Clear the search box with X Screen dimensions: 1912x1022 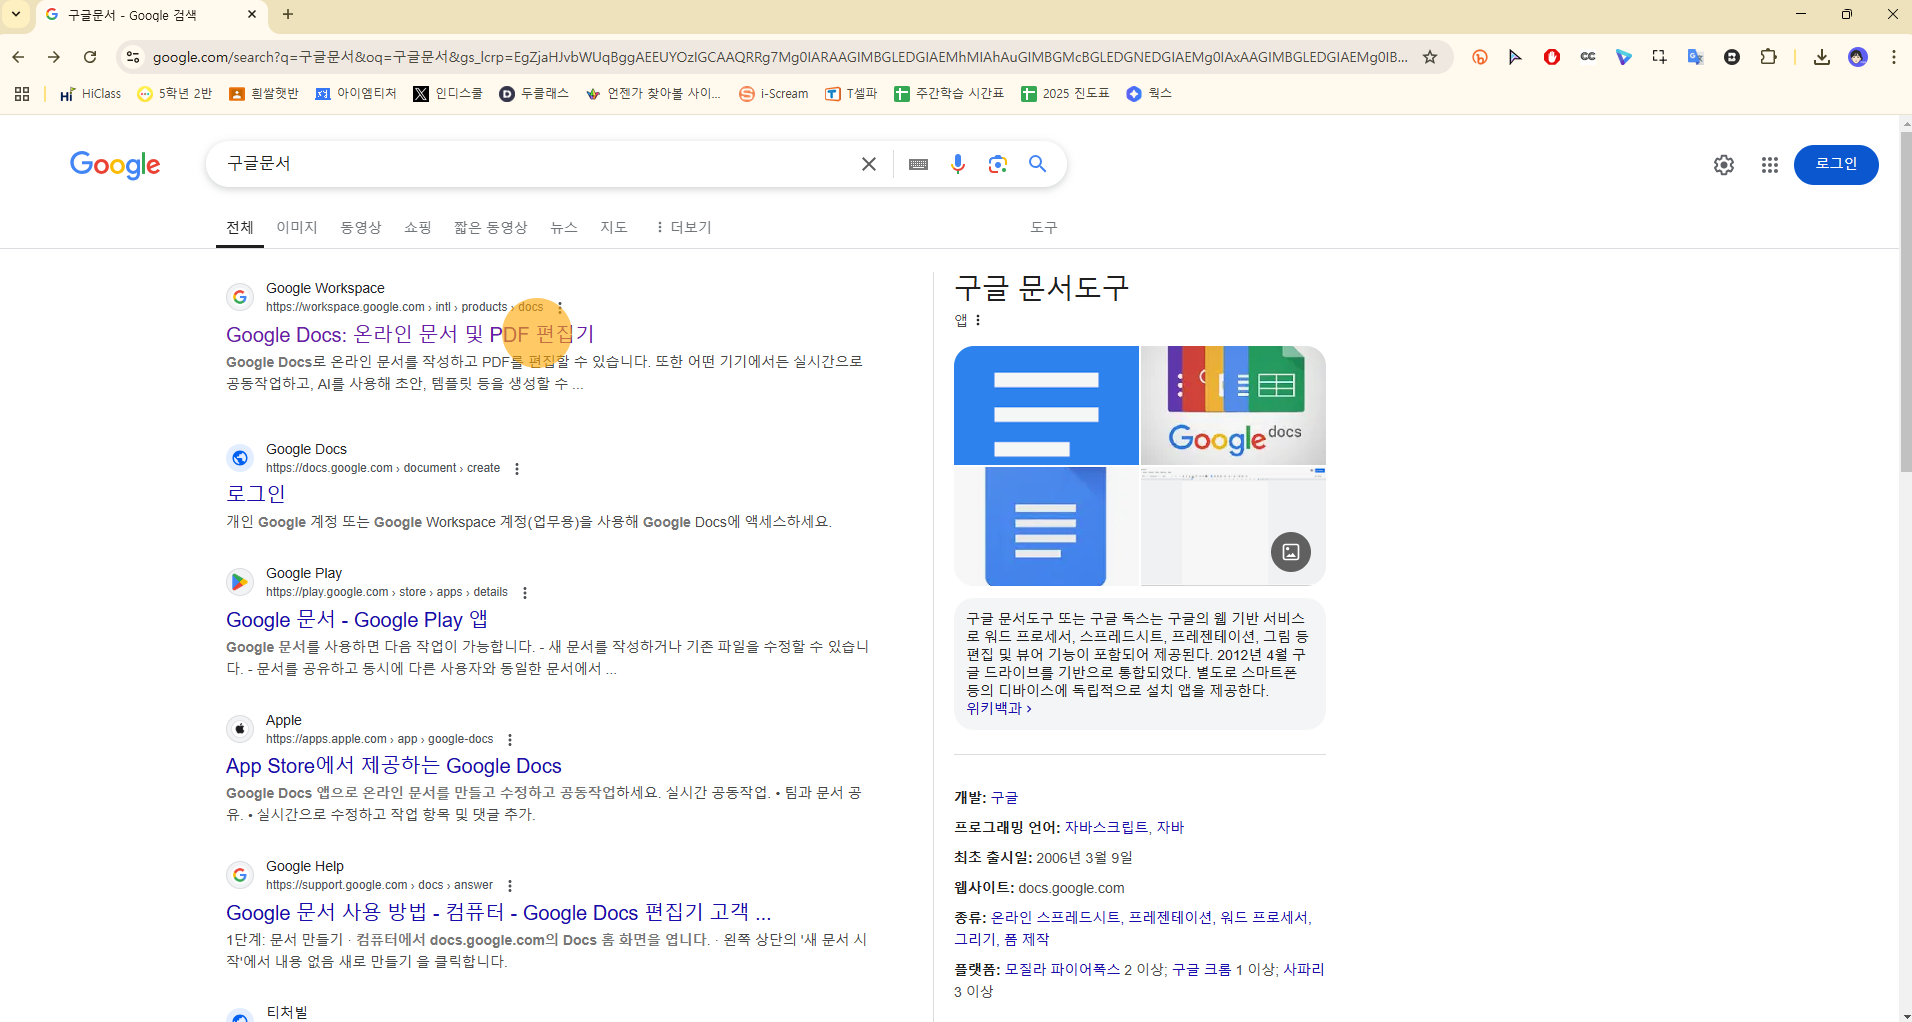869,164
